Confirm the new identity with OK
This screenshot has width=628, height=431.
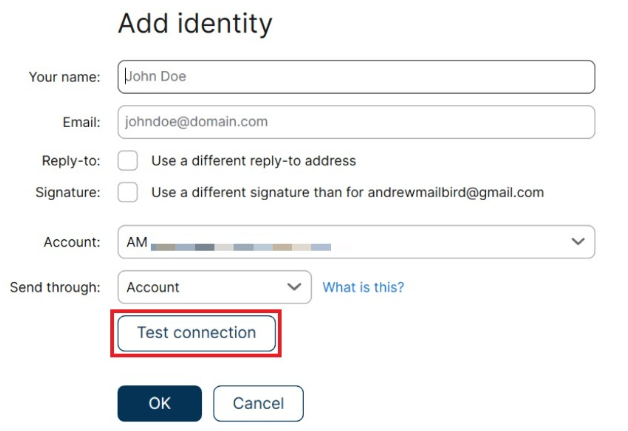tap(159, 403)
